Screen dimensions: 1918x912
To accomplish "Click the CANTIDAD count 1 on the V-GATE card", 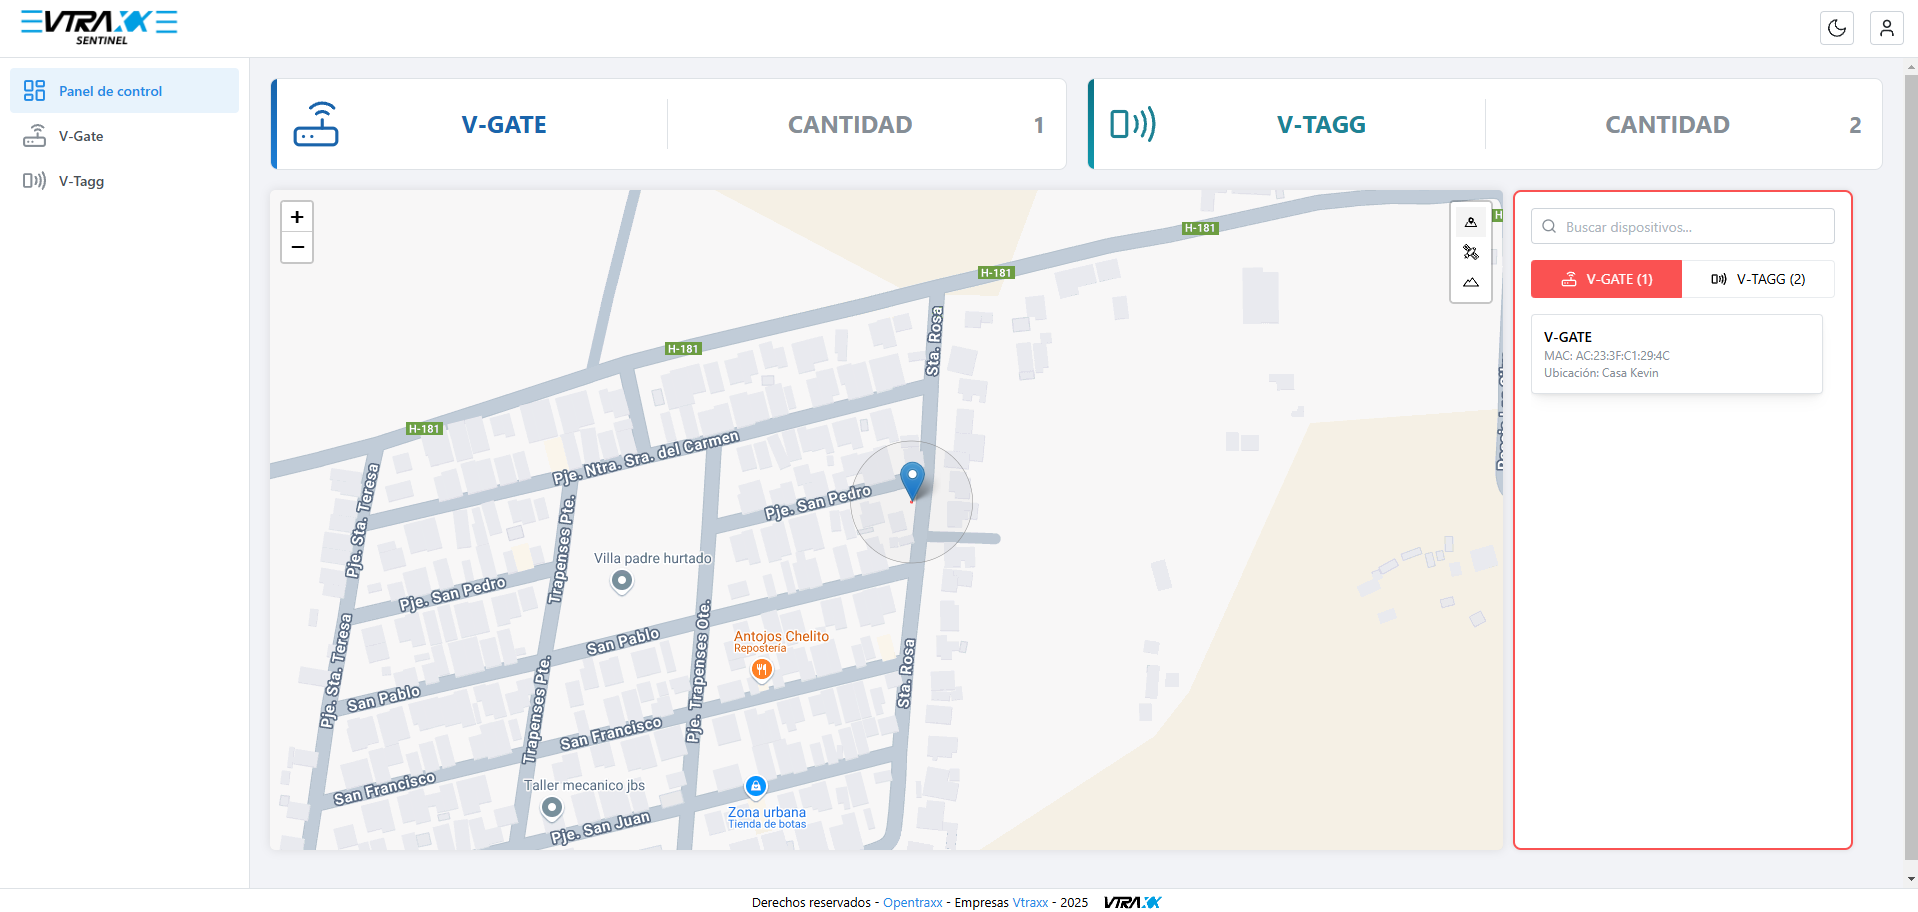I will (1039, 125).
